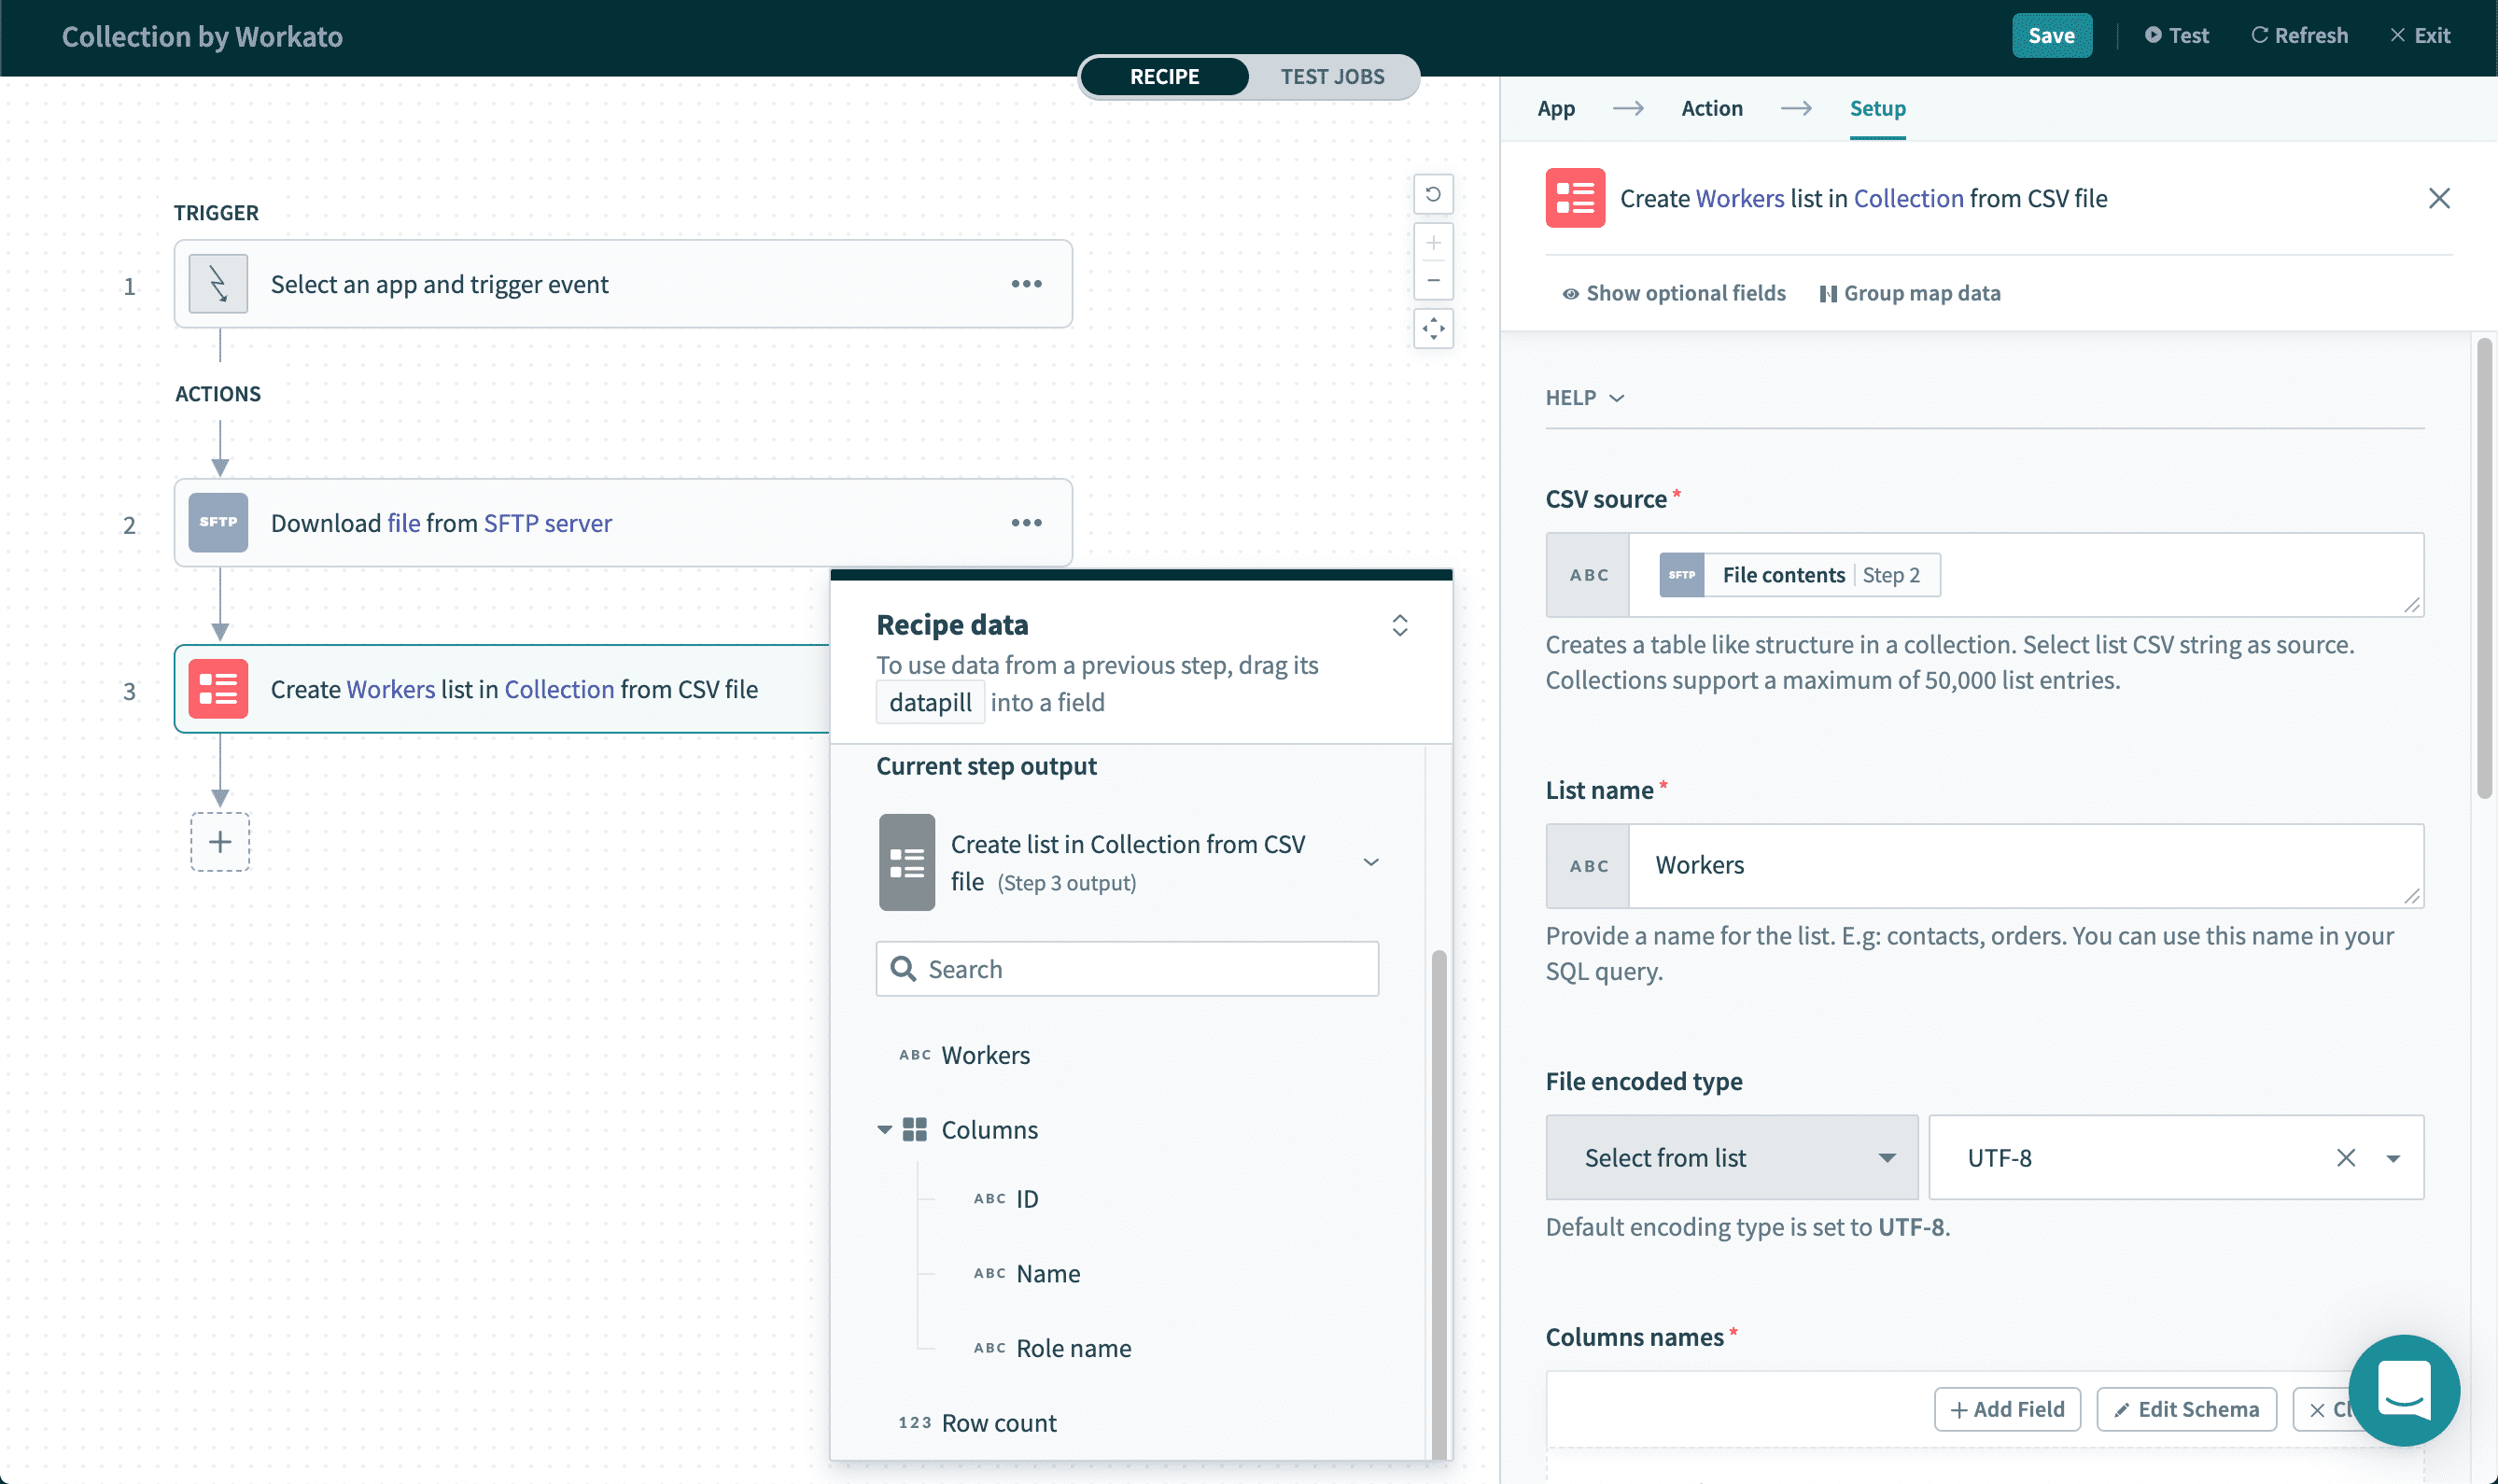
Task: Open the chat support bubble
Action: pos(2403,1389)
